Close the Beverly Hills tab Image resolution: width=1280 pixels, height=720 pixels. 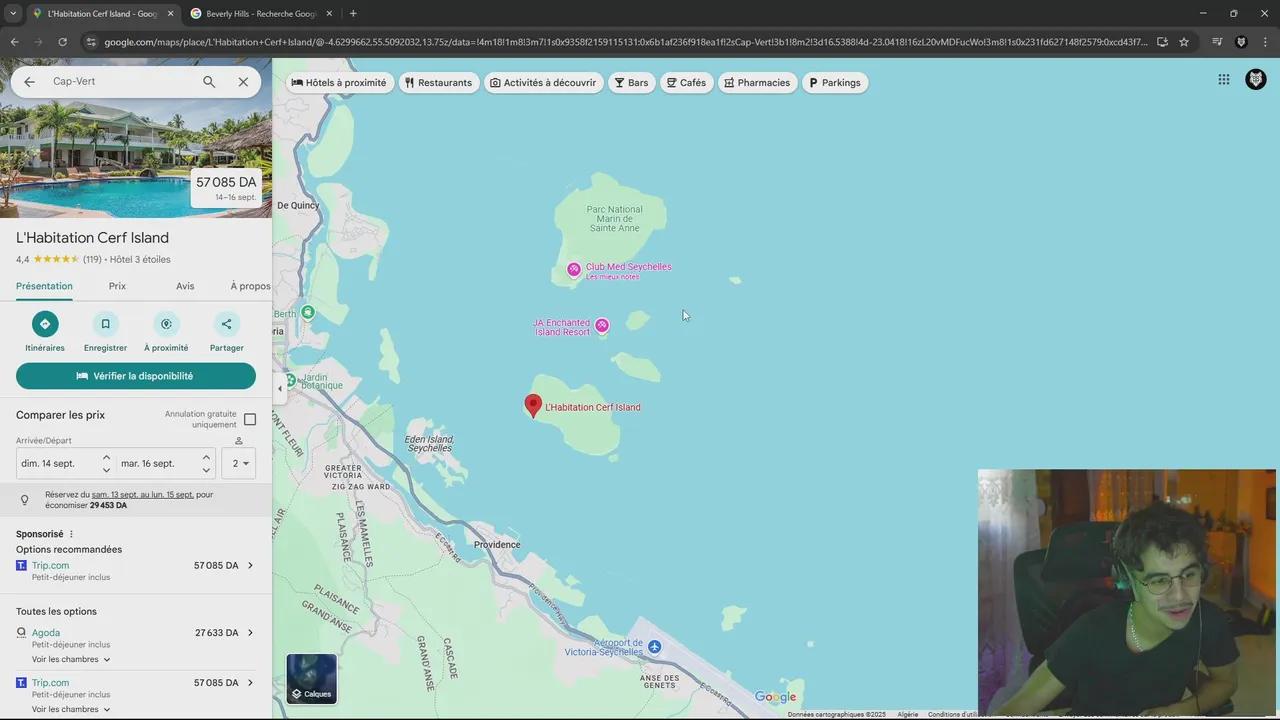coord(329,13)
